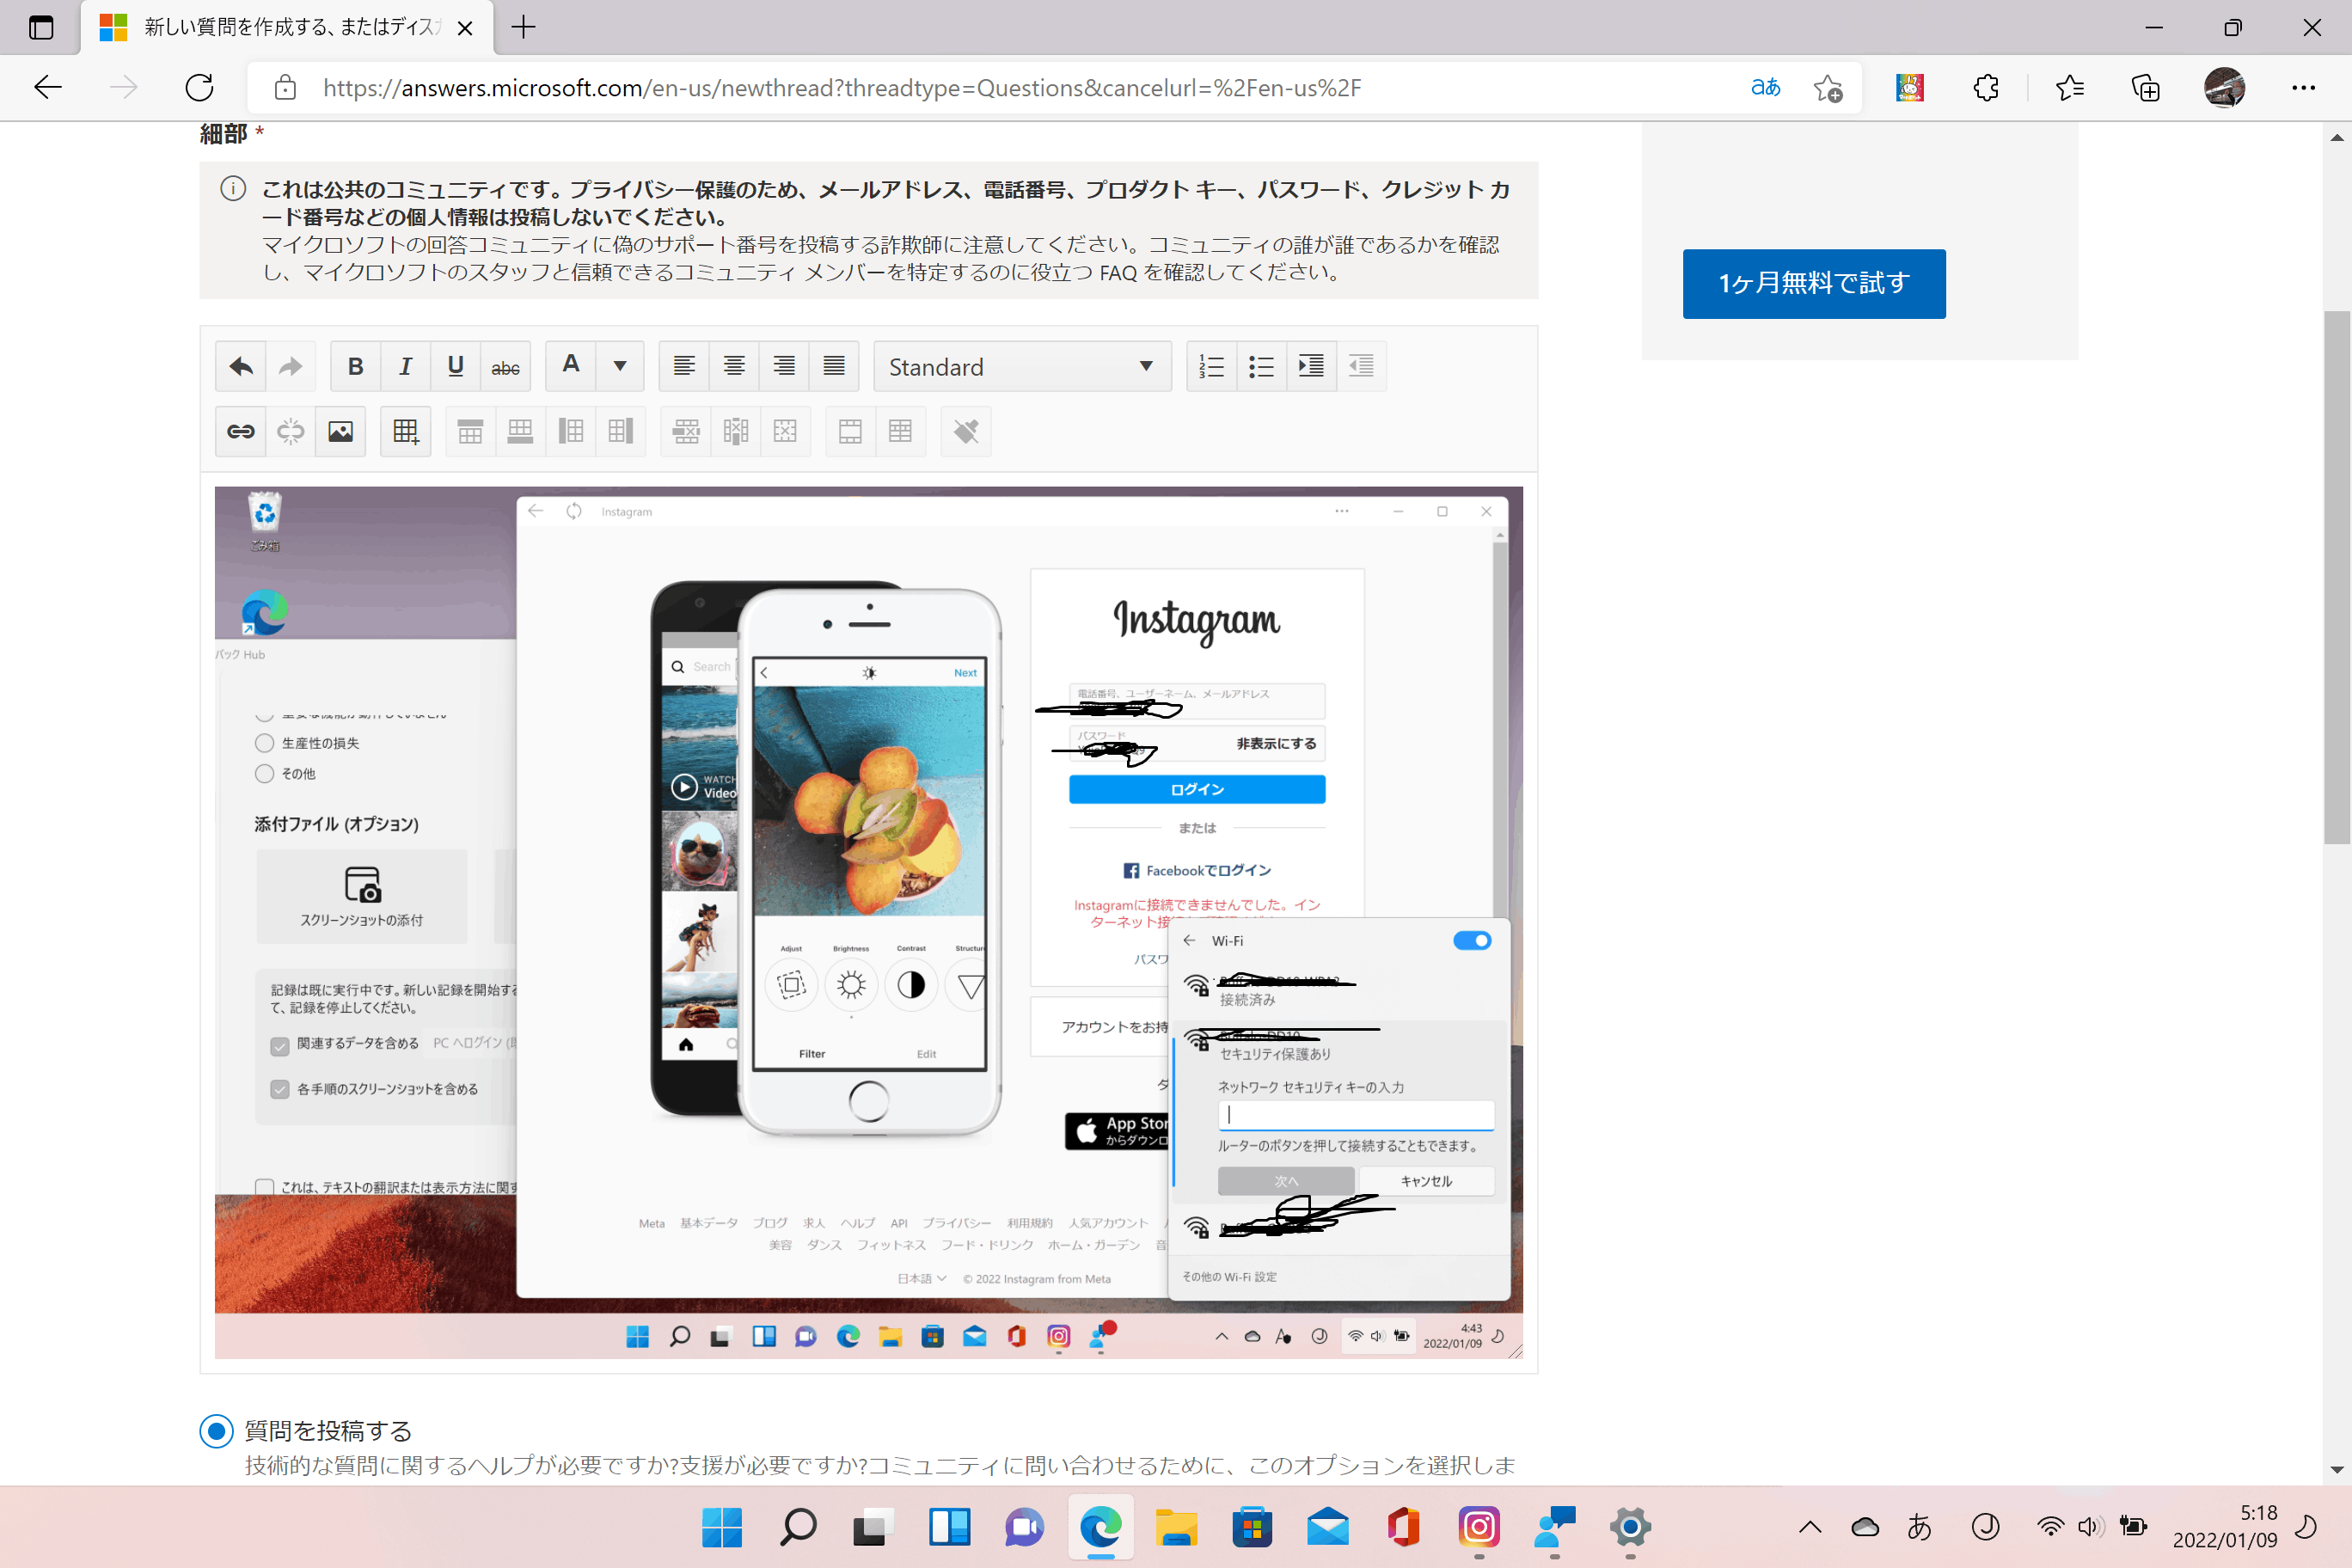
Task: Align text right
Action: [x=784, y=367]
